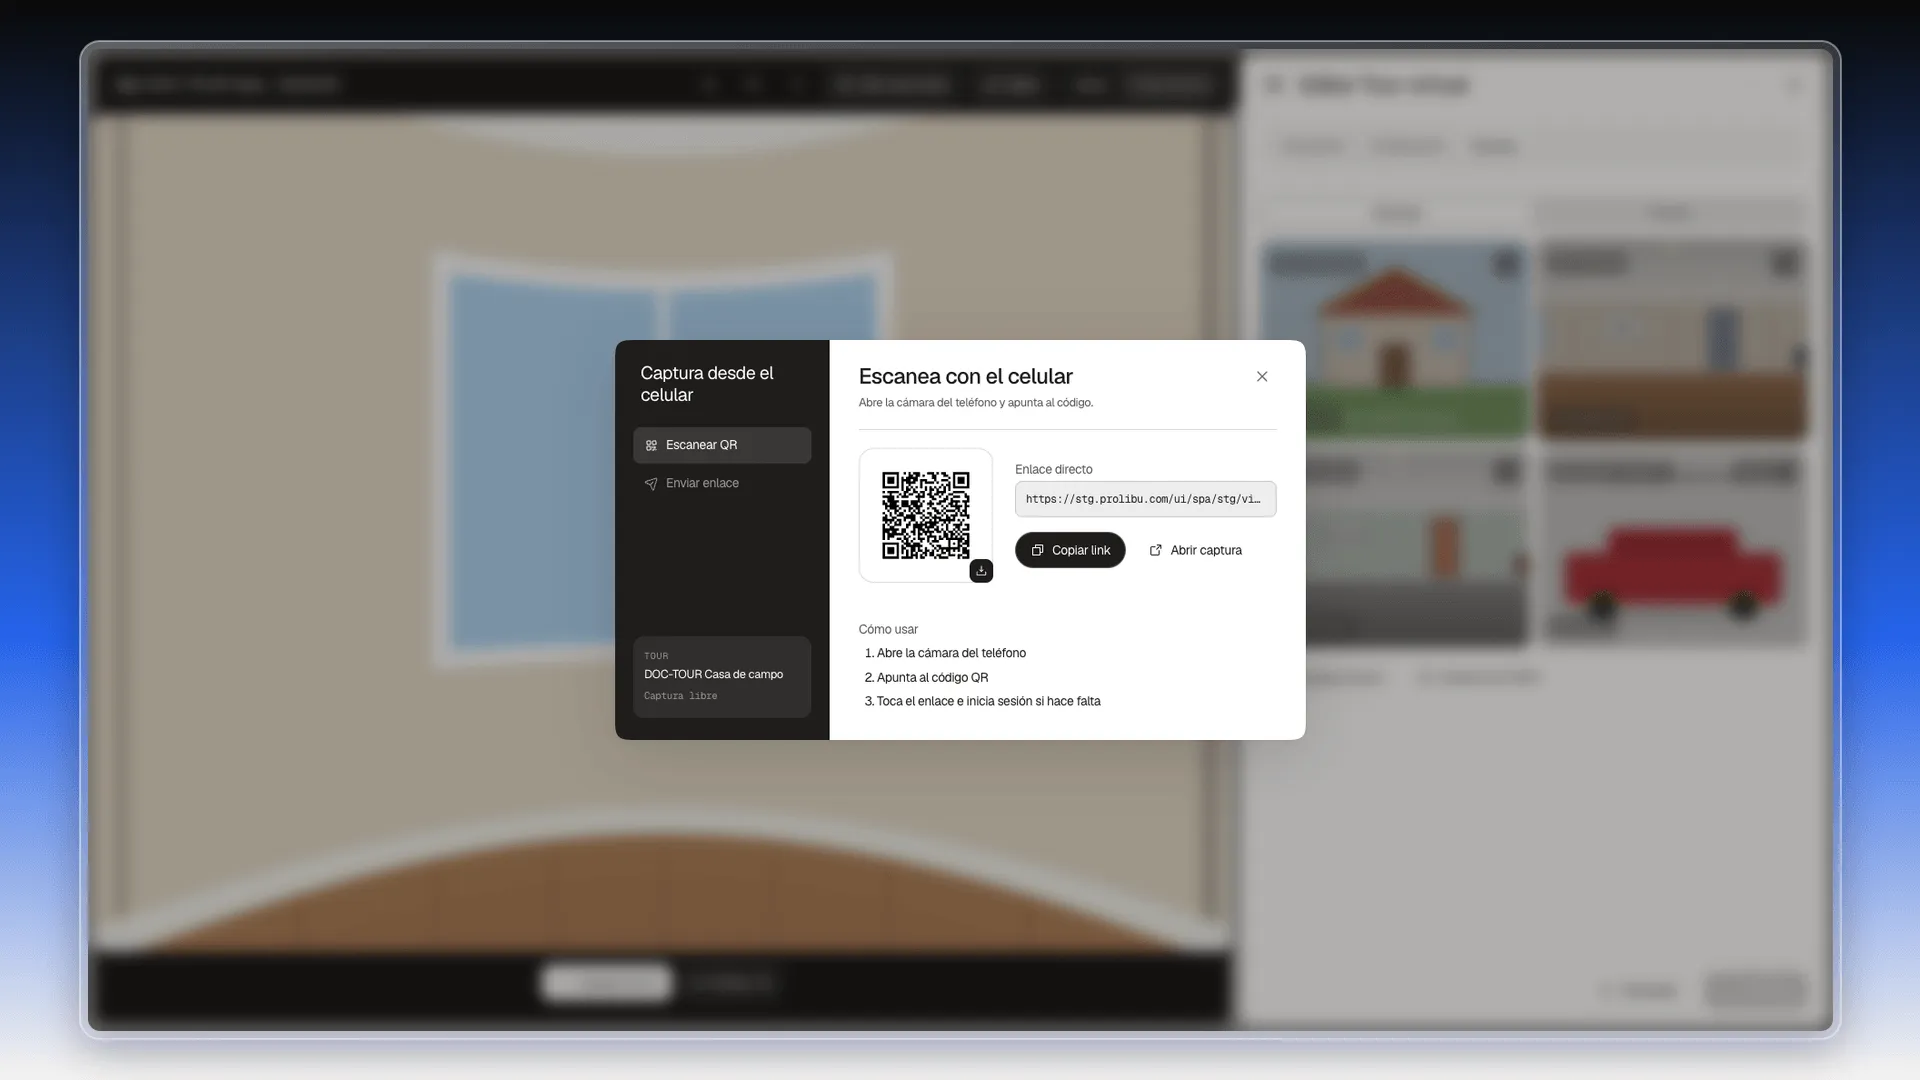Click the DOC-TOUR Casa de campo card
Image resolution: width=1920 pixels, height=1080 pixels.
pos(721,677)
